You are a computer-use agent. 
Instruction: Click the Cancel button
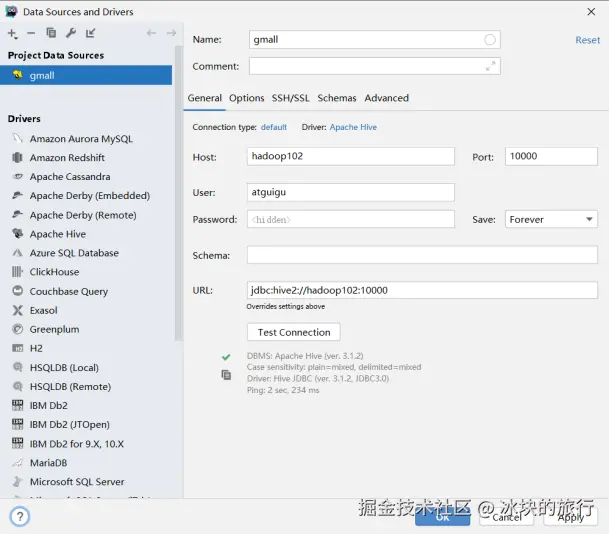tap(507, 517)
